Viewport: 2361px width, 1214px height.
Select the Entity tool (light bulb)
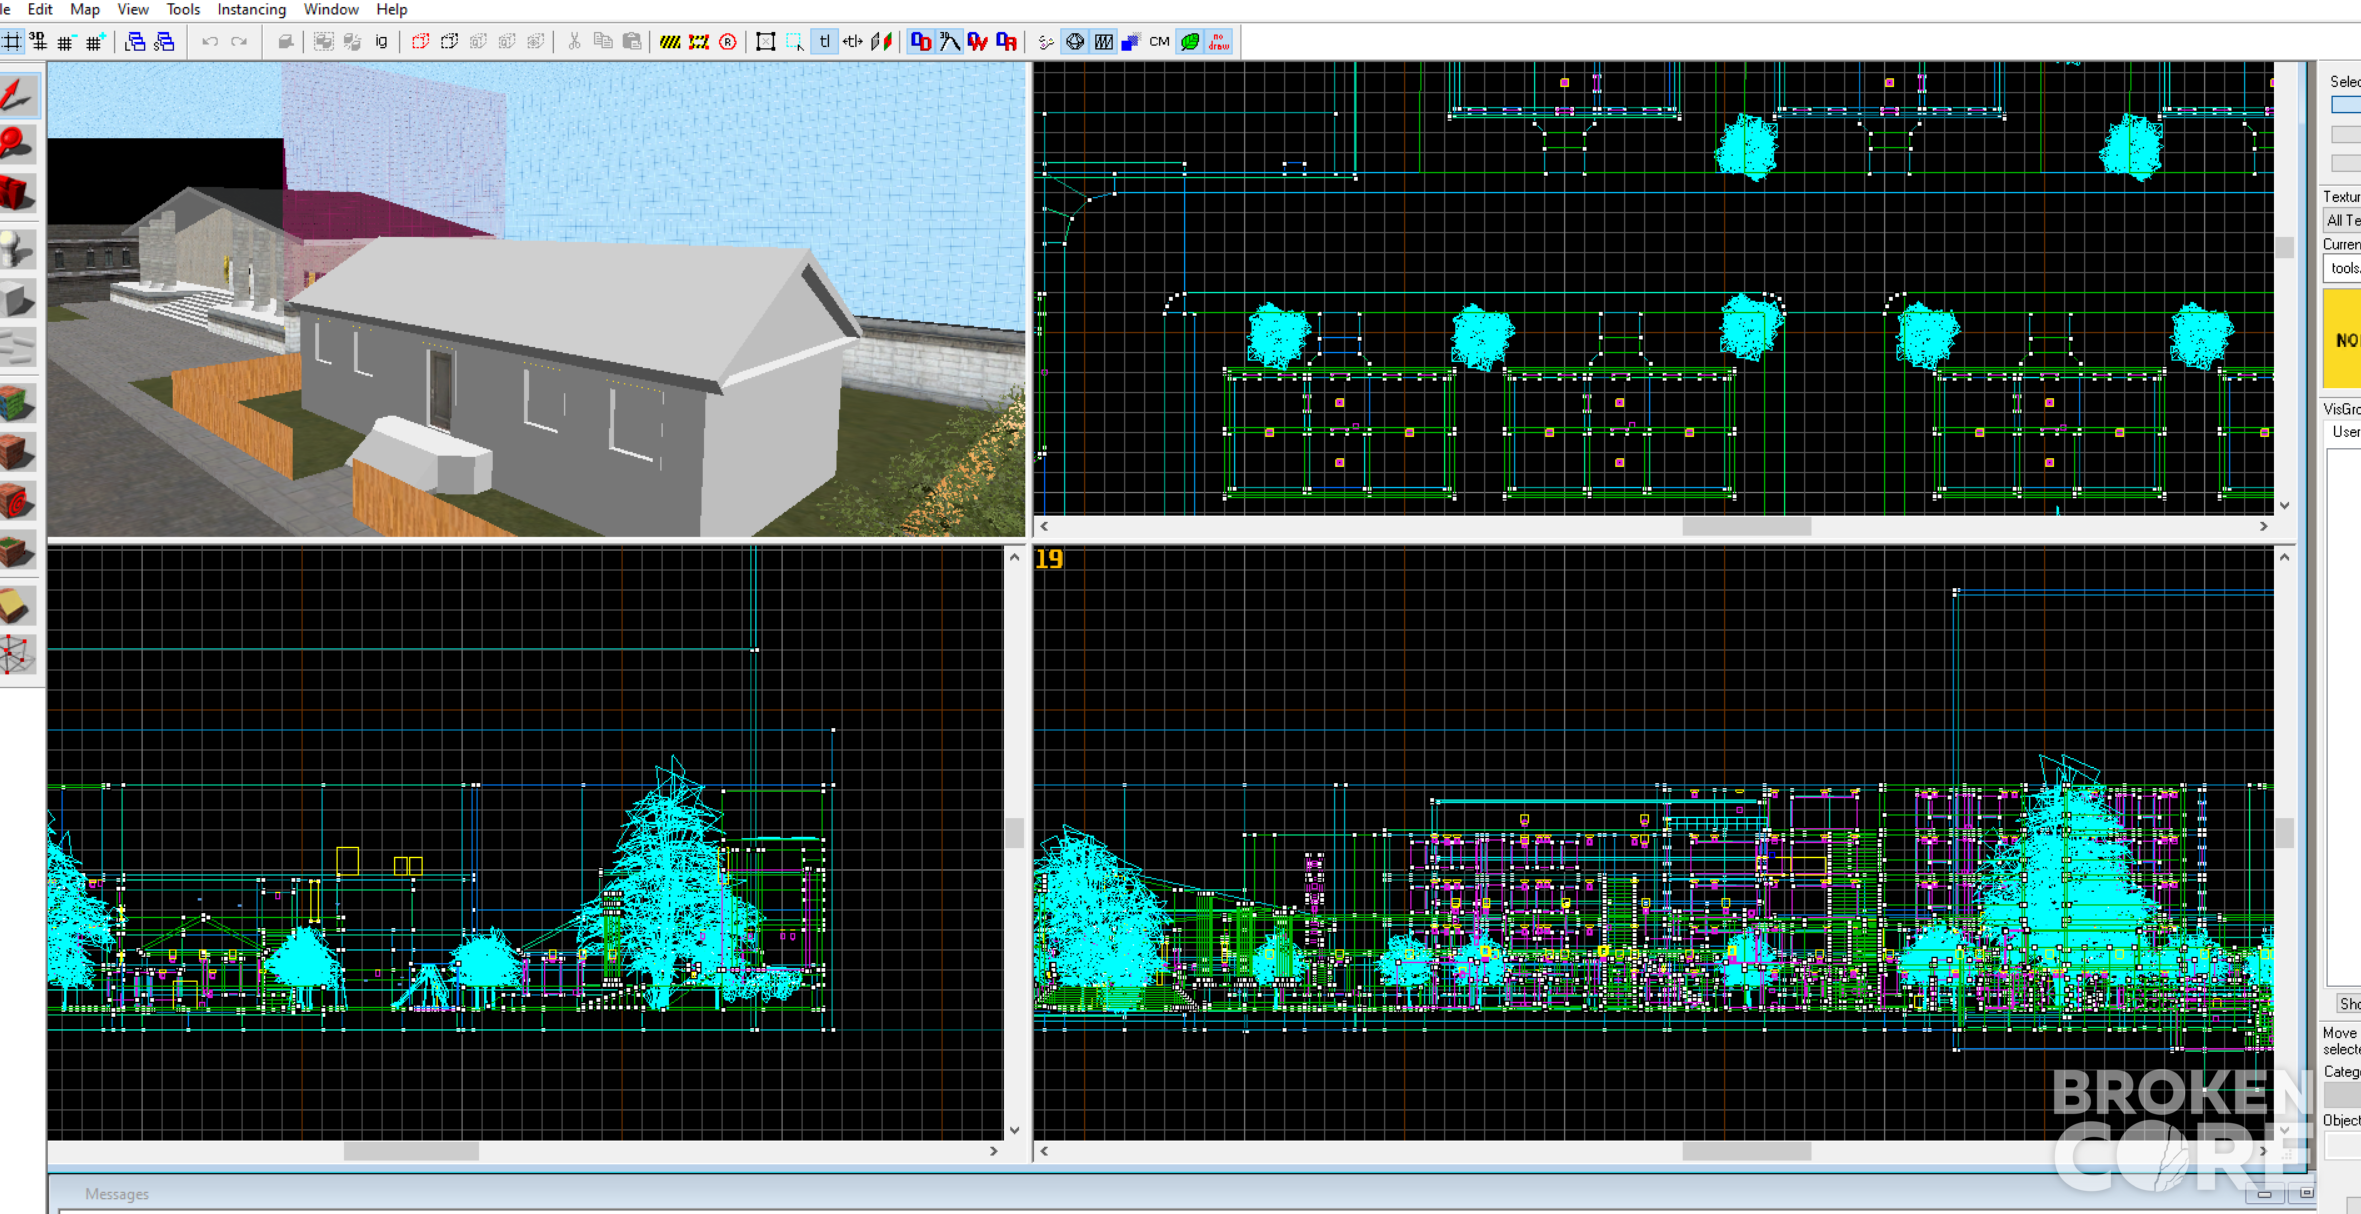pos(17,249)
